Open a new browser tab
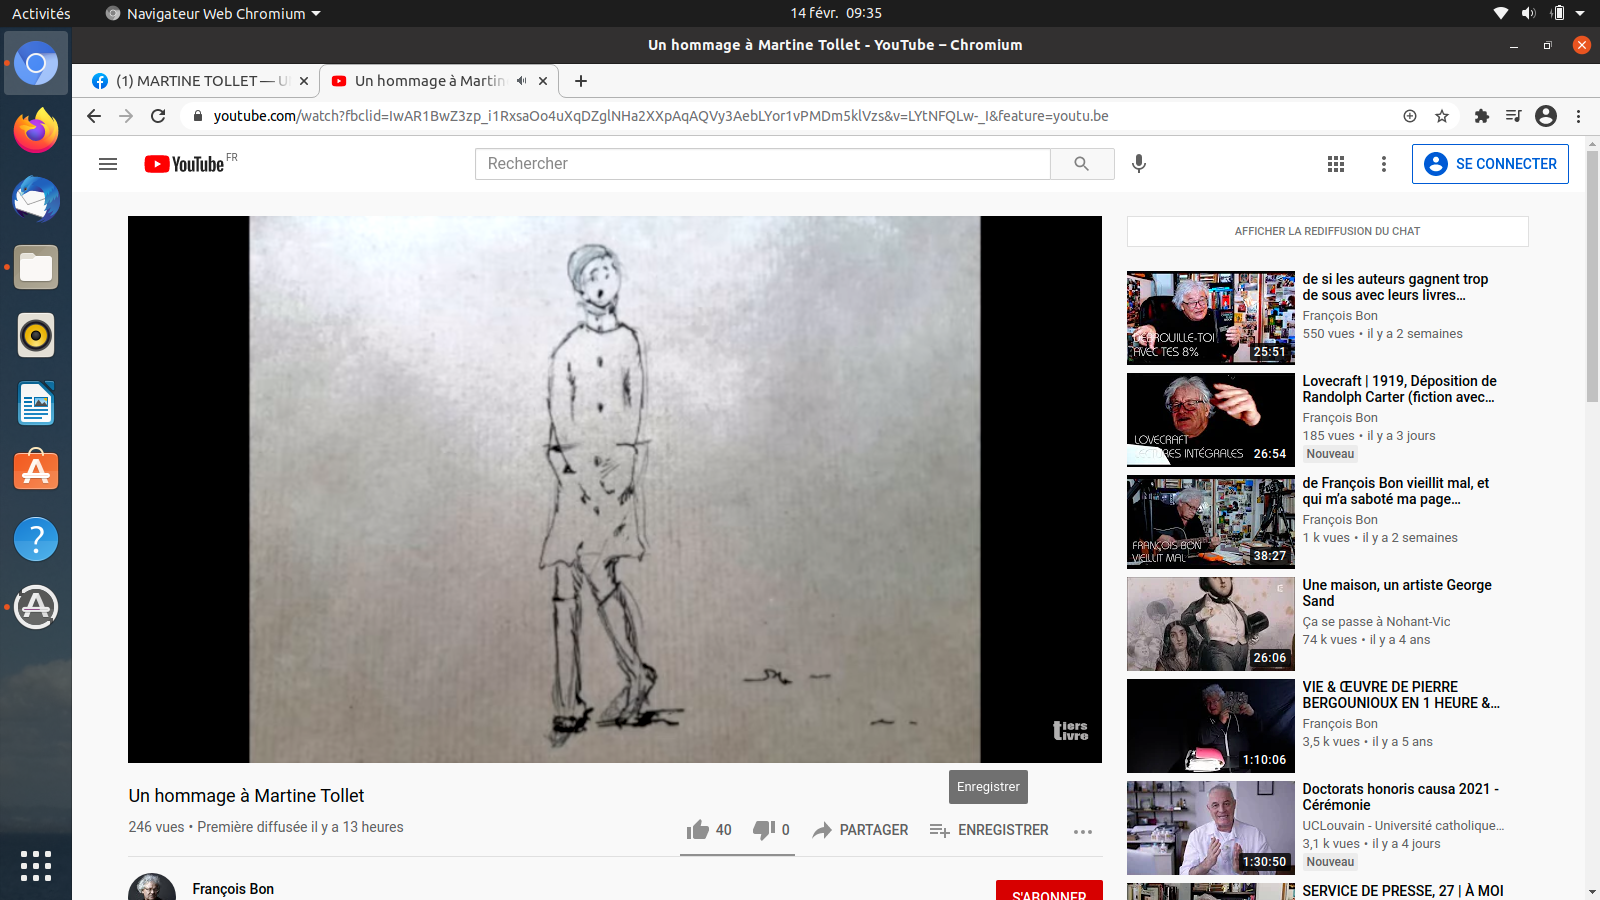 581,81
